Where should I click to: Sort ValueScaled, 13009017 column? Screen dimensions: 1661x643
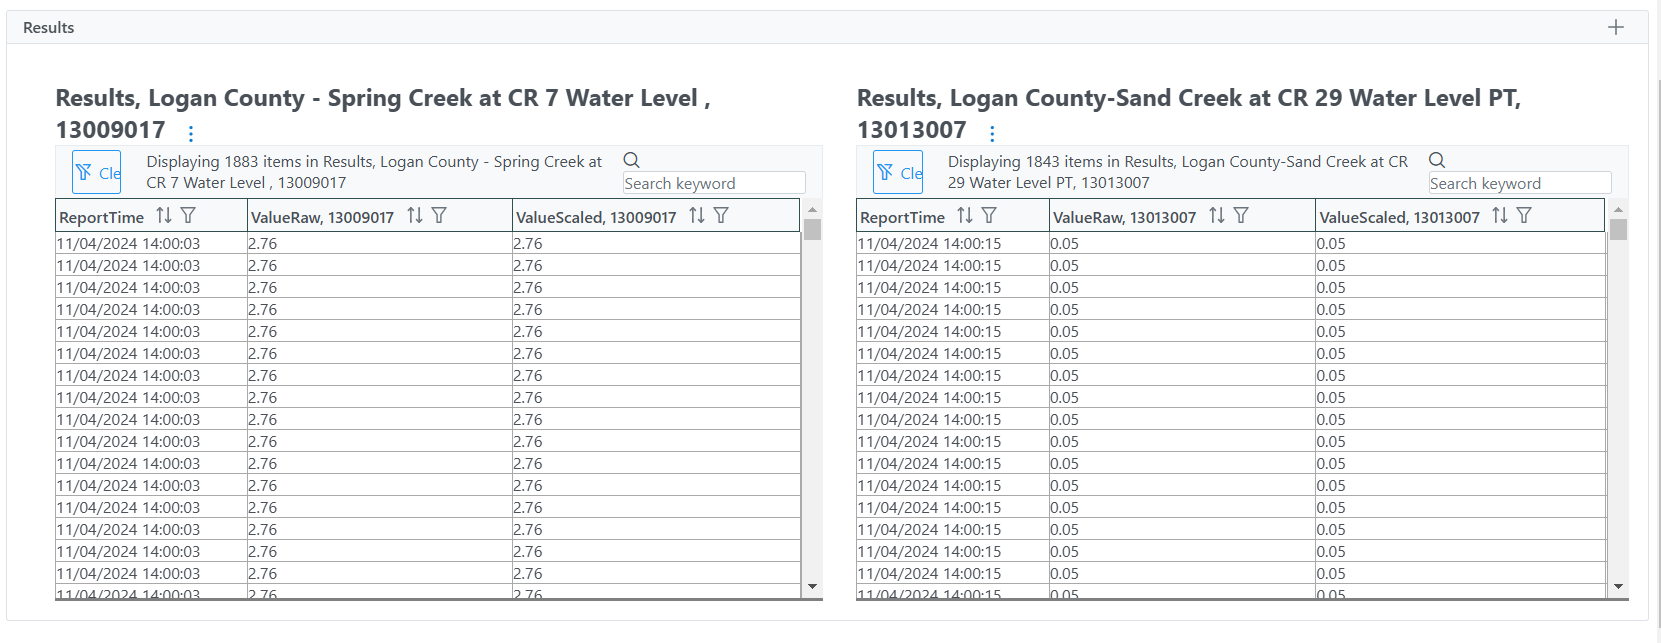click(697, 216)
